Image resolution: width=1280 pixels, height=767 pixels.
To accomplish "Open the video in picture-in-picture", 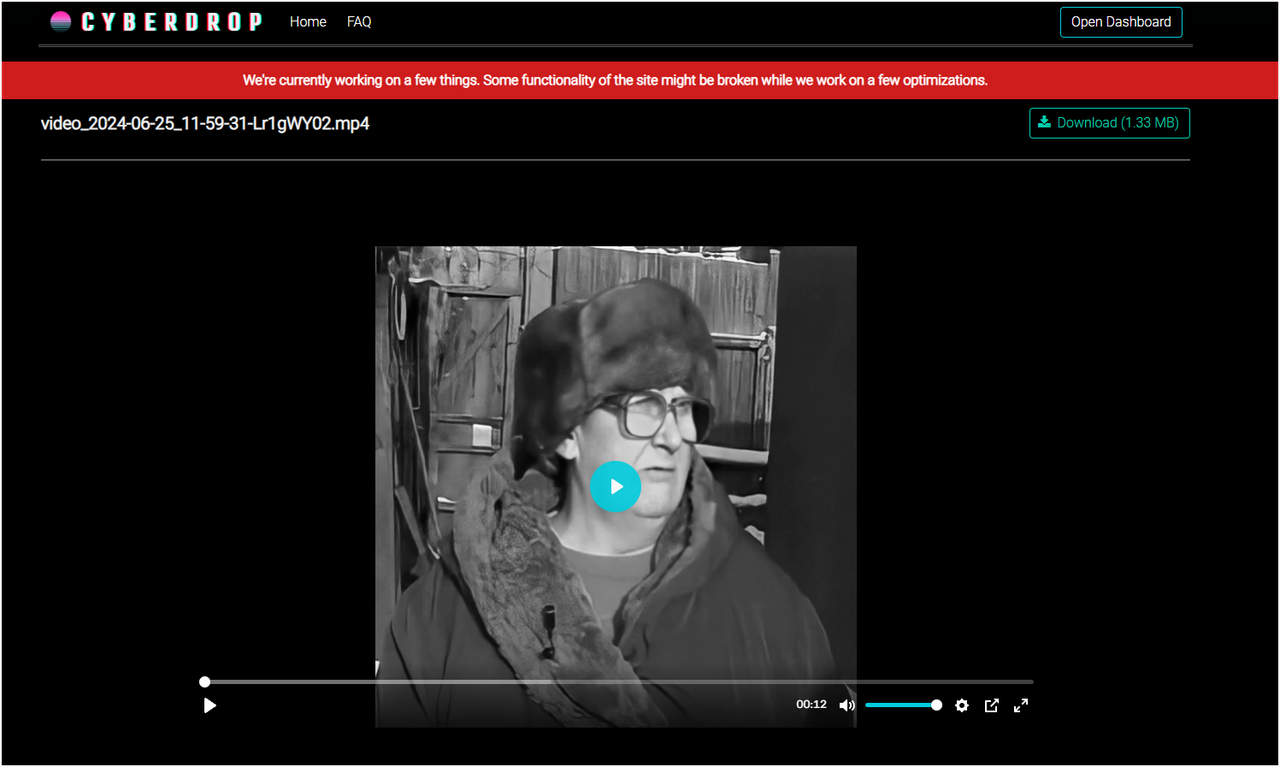I will (991, 705).
